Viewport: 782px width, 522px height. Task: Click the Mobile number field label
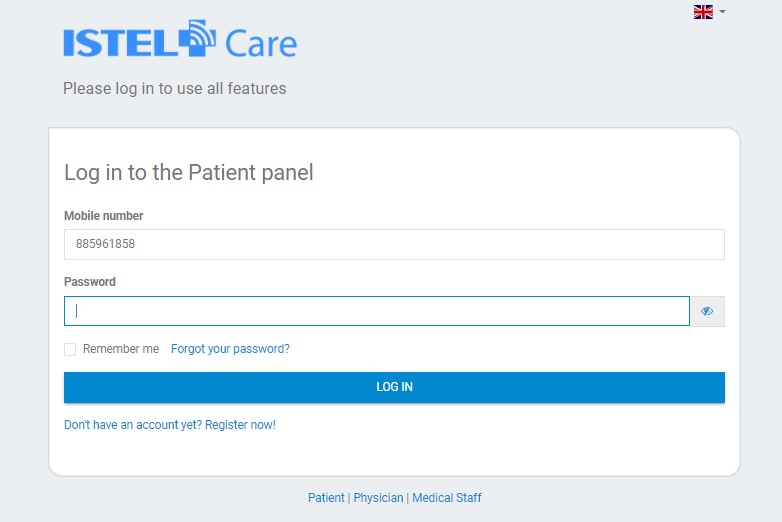pyautogui.click(x=103, y=216)
